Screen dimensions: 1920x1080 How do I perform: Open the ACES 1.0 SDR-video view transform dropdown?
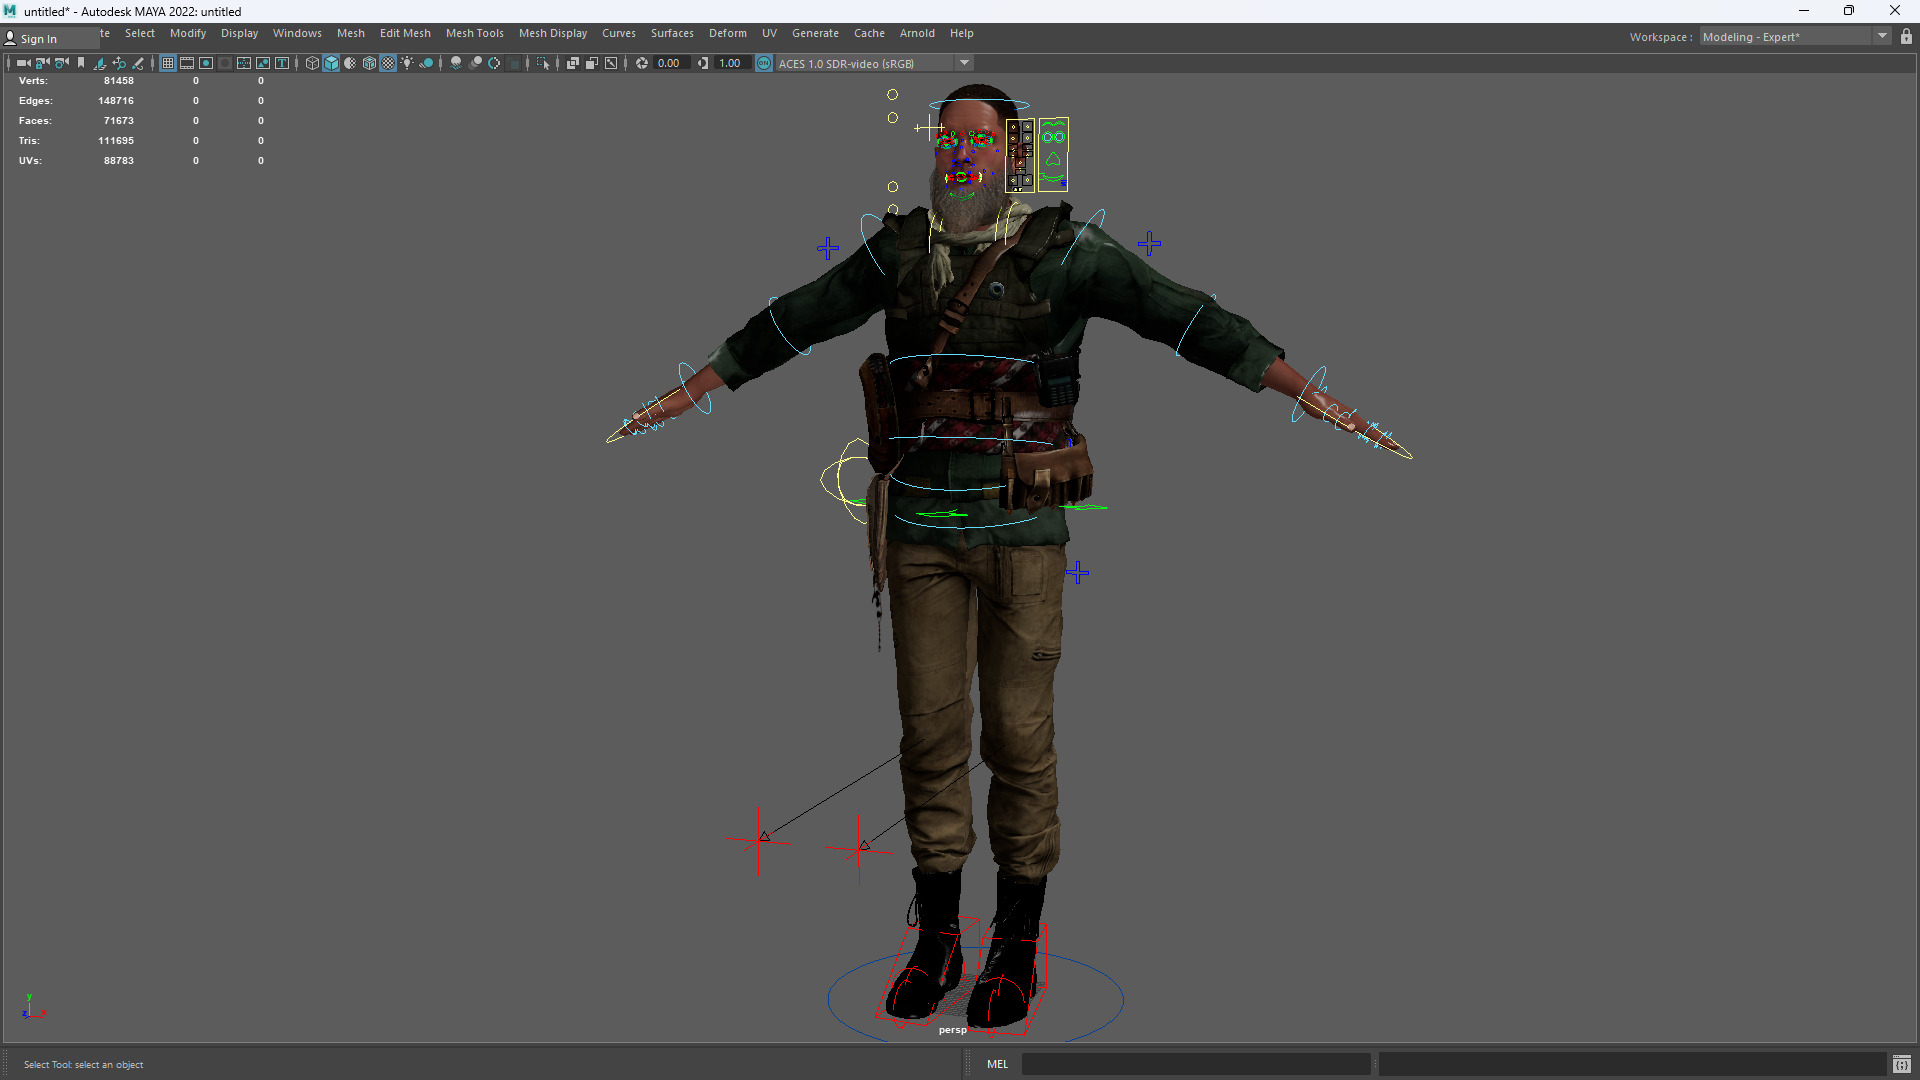[874, 63]
